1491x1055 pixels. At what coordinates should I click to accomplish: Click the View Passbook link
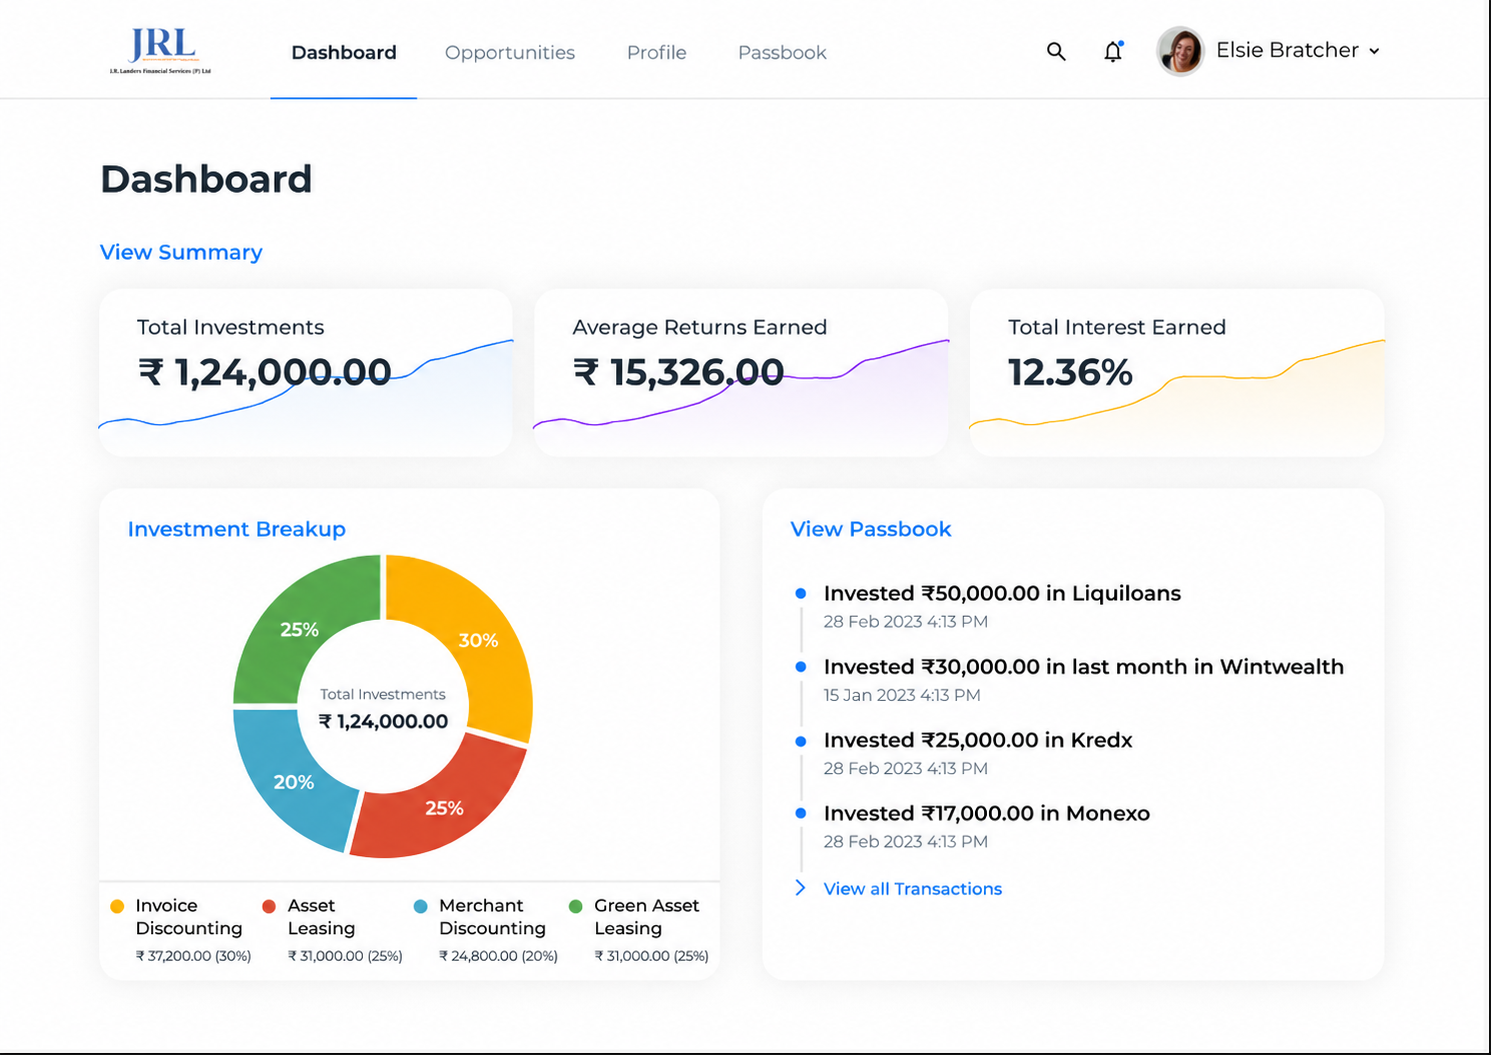[871, 529]
